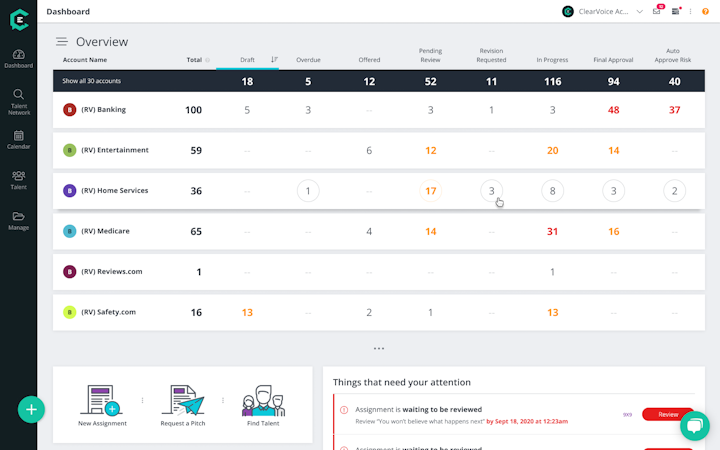Image resolution: width=720 pixels, height=450 pixels.
Task: Select the Offered column header
Action: (369, 60)
